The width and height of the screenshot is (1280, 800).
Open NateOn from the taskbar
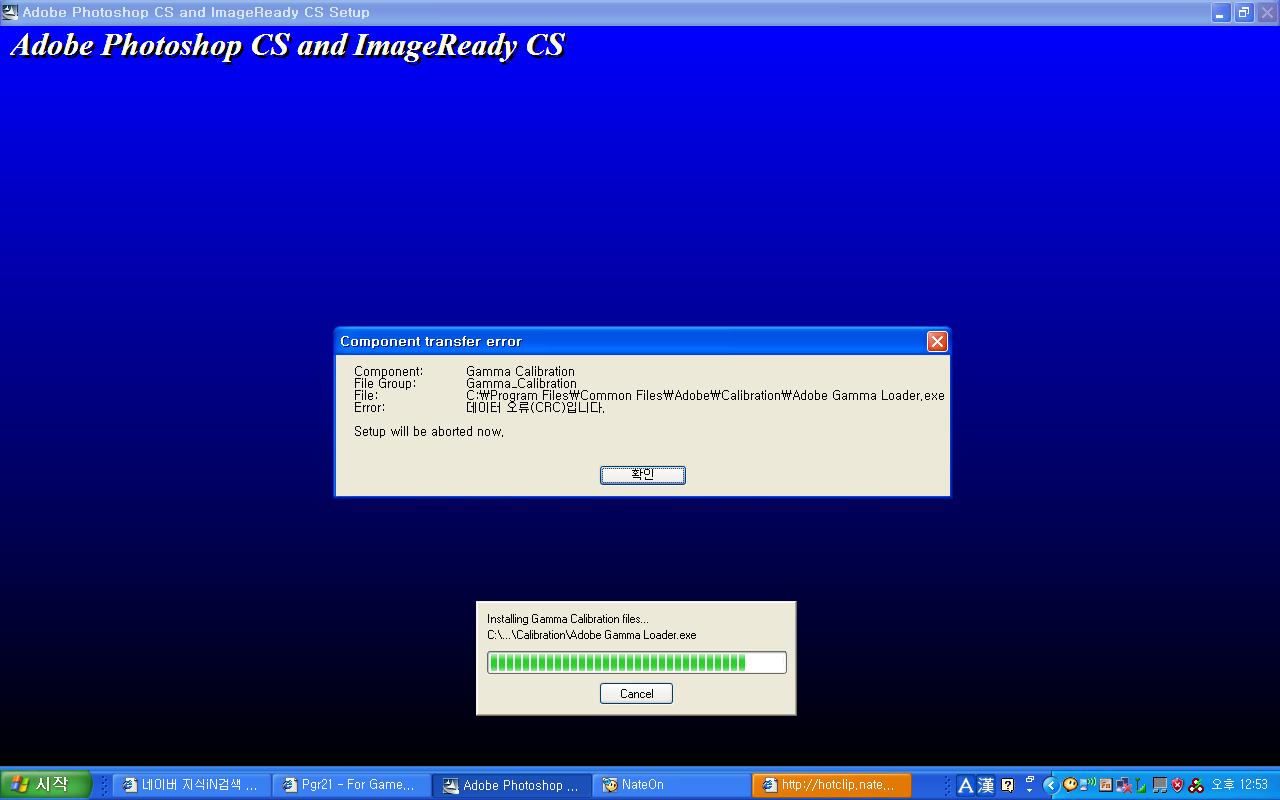point(672,785)
